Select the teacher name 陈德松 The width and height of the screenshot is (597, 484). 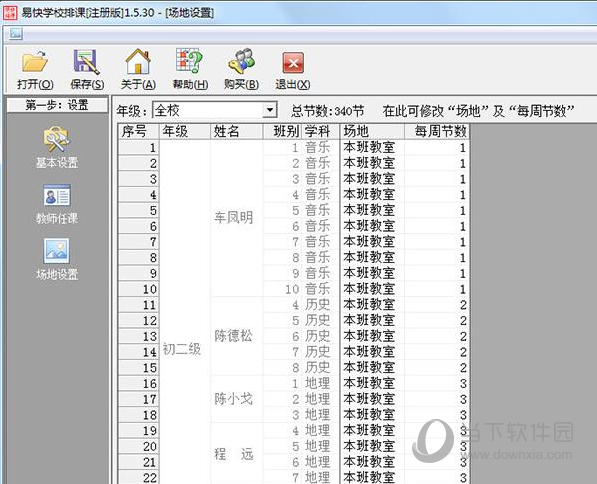tap(233, 336)
